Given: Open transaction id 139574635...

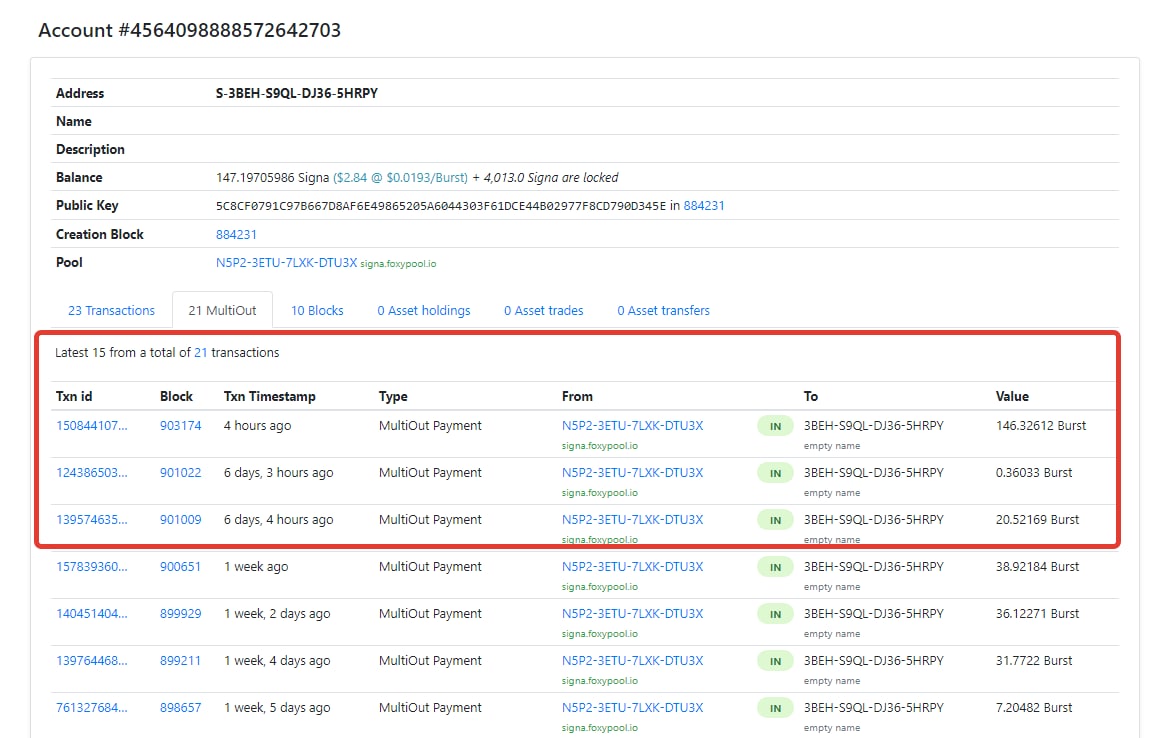Looking at the screenshot, I should [92, 519].
